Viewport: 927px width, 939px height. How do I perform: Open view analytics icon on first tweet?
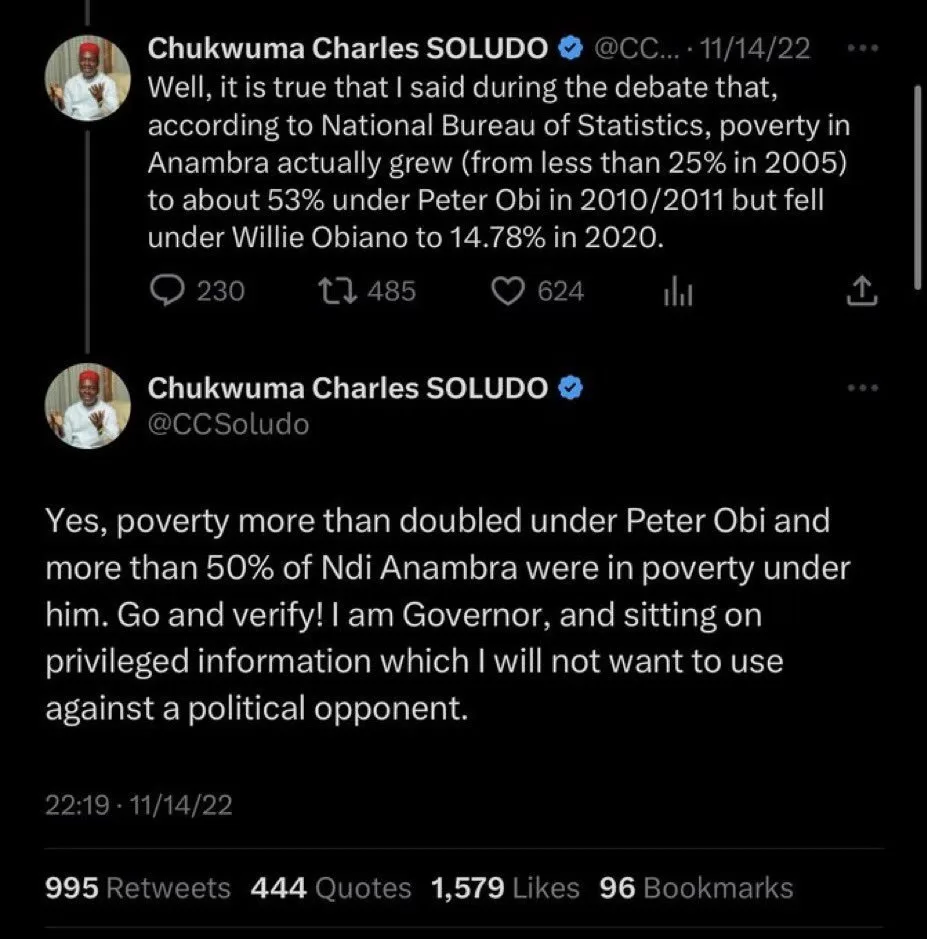678,292
